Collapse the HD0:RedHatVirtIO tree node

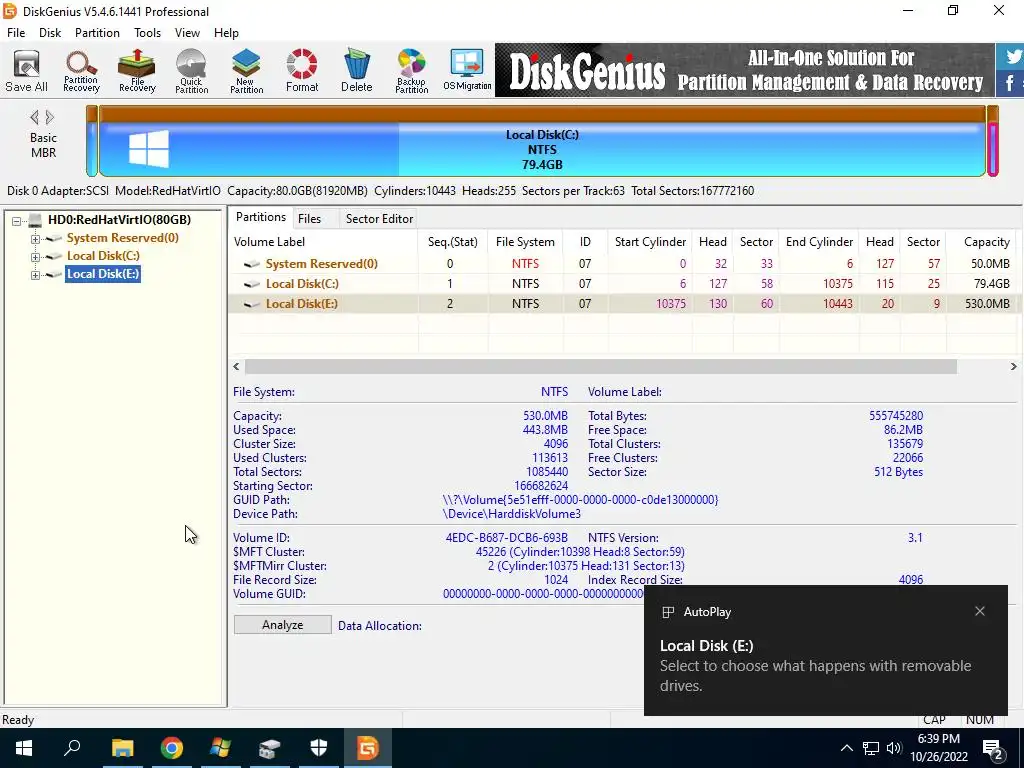pos(17,221)
